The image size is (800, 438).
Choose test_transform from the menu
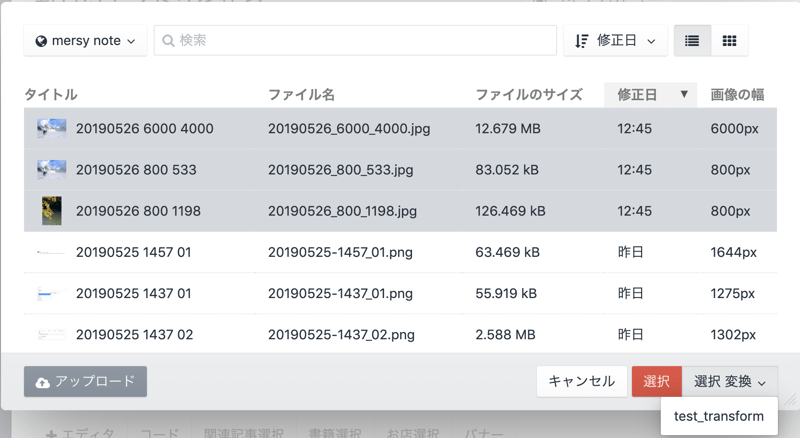point(719,416)
